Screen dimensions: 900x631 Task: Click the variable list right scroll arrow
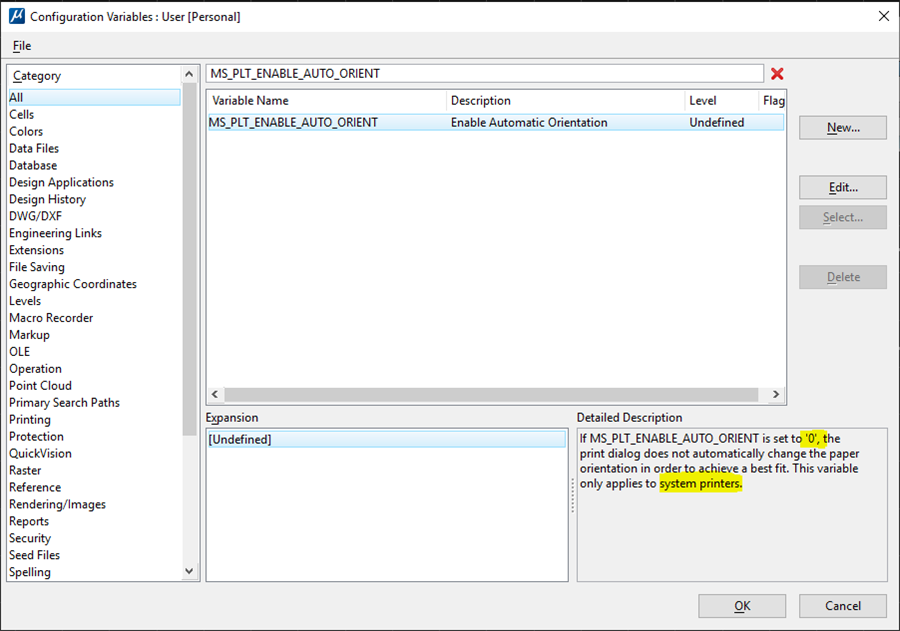click(775, 394)
